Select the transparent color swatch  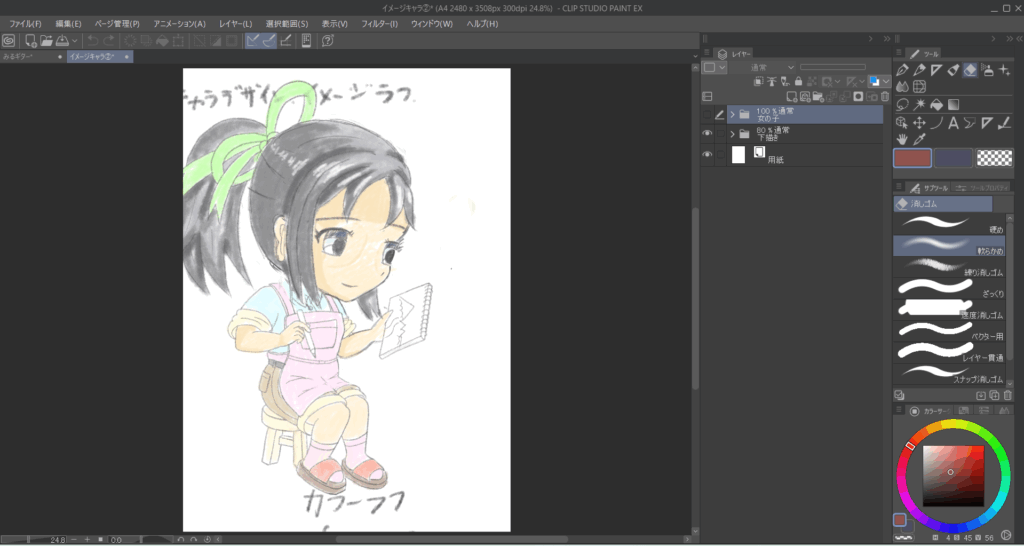(994, 158)
